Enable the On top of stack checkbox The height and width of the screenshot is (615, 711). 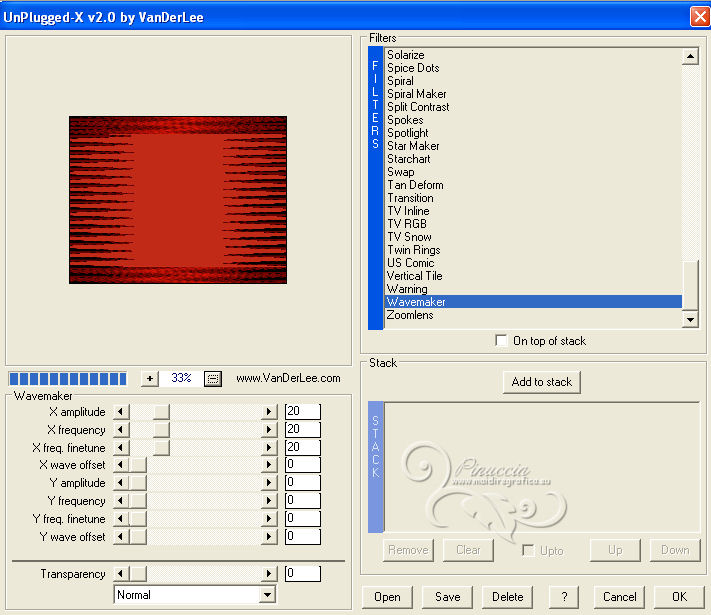501,341
